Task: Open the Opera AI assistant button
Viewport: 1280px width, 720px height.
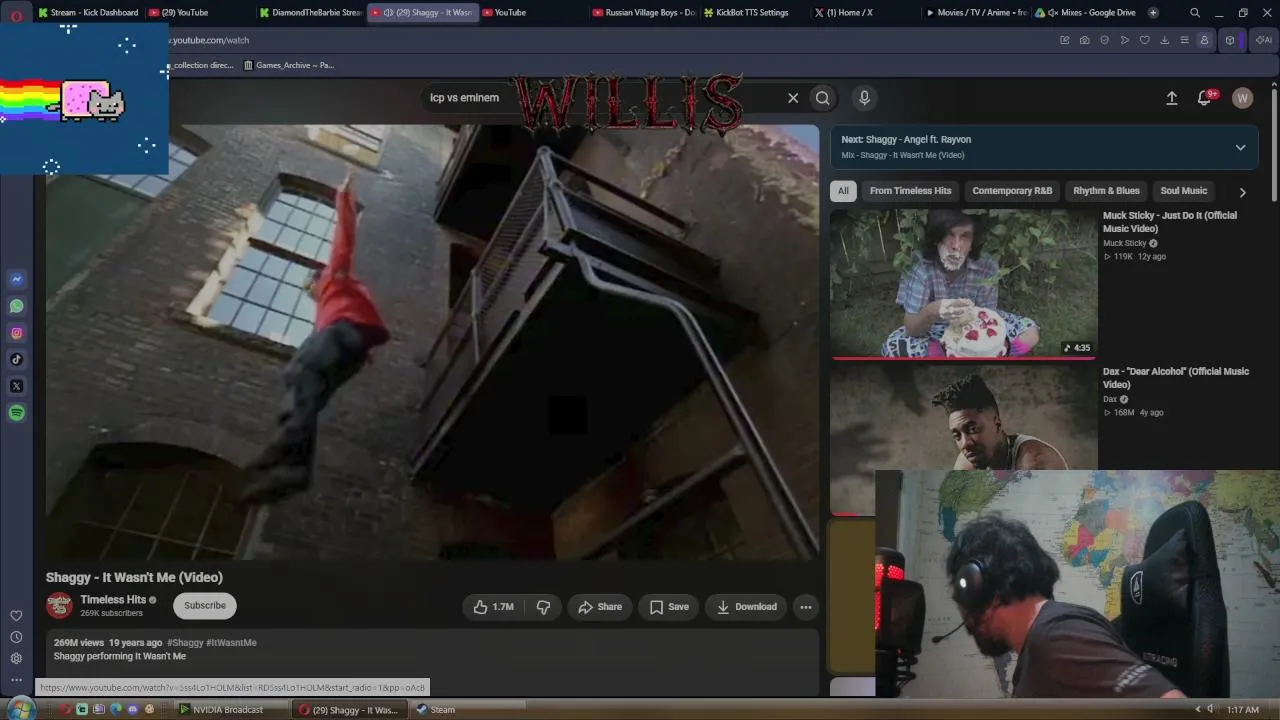Action: click(x=1265, y=40)
